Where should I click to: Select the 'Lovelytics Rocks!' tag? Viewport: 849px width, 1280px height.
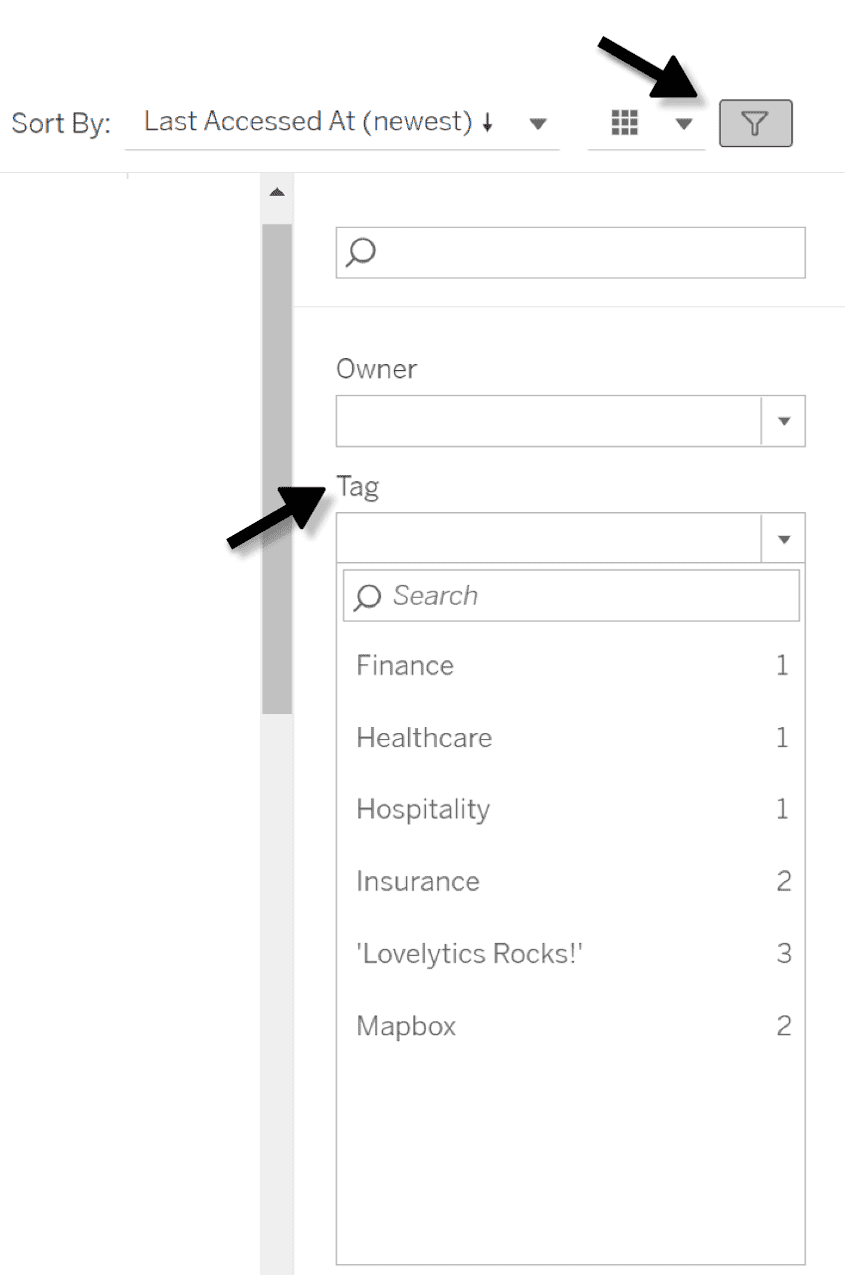469,953
